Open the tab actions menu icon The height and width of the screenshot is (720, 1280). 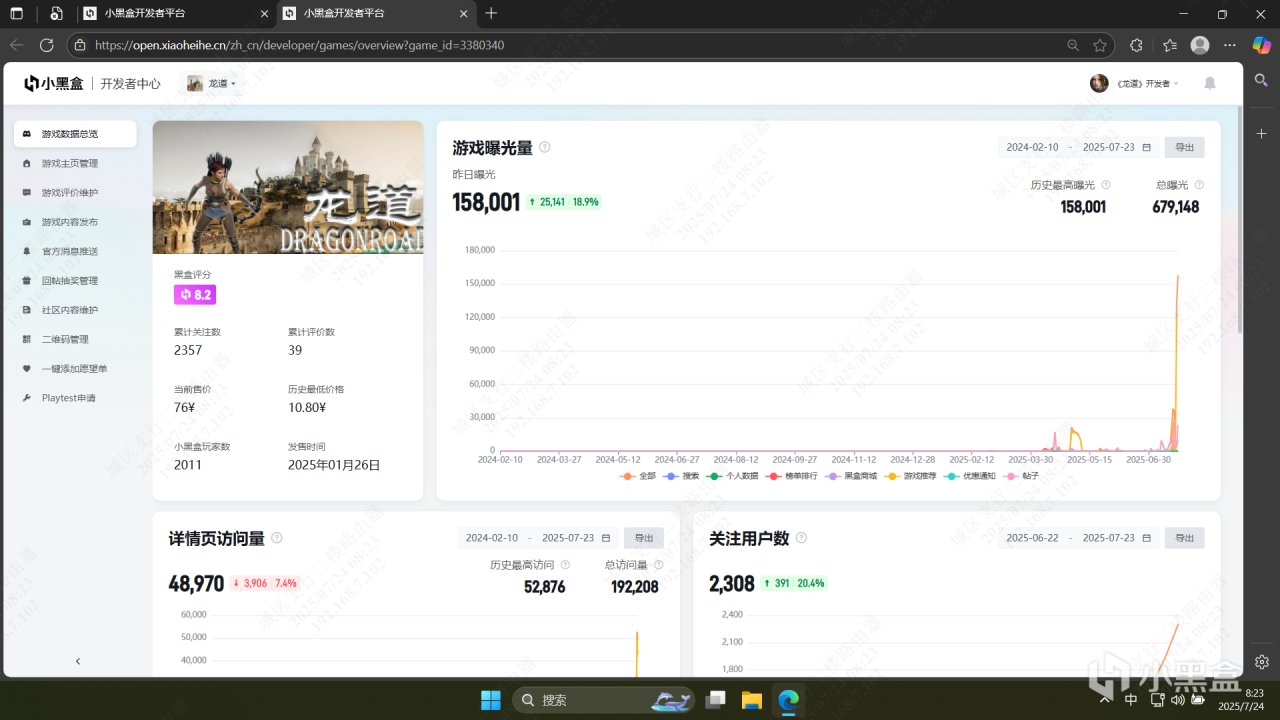[17, 13]
